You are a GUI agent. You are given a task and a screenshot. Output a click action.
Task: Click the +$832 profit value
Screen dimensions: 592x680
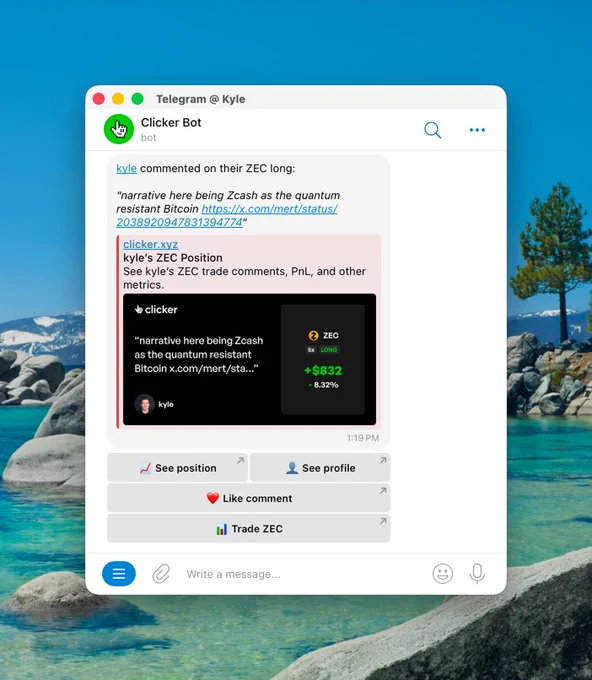(x=323, y=370)
